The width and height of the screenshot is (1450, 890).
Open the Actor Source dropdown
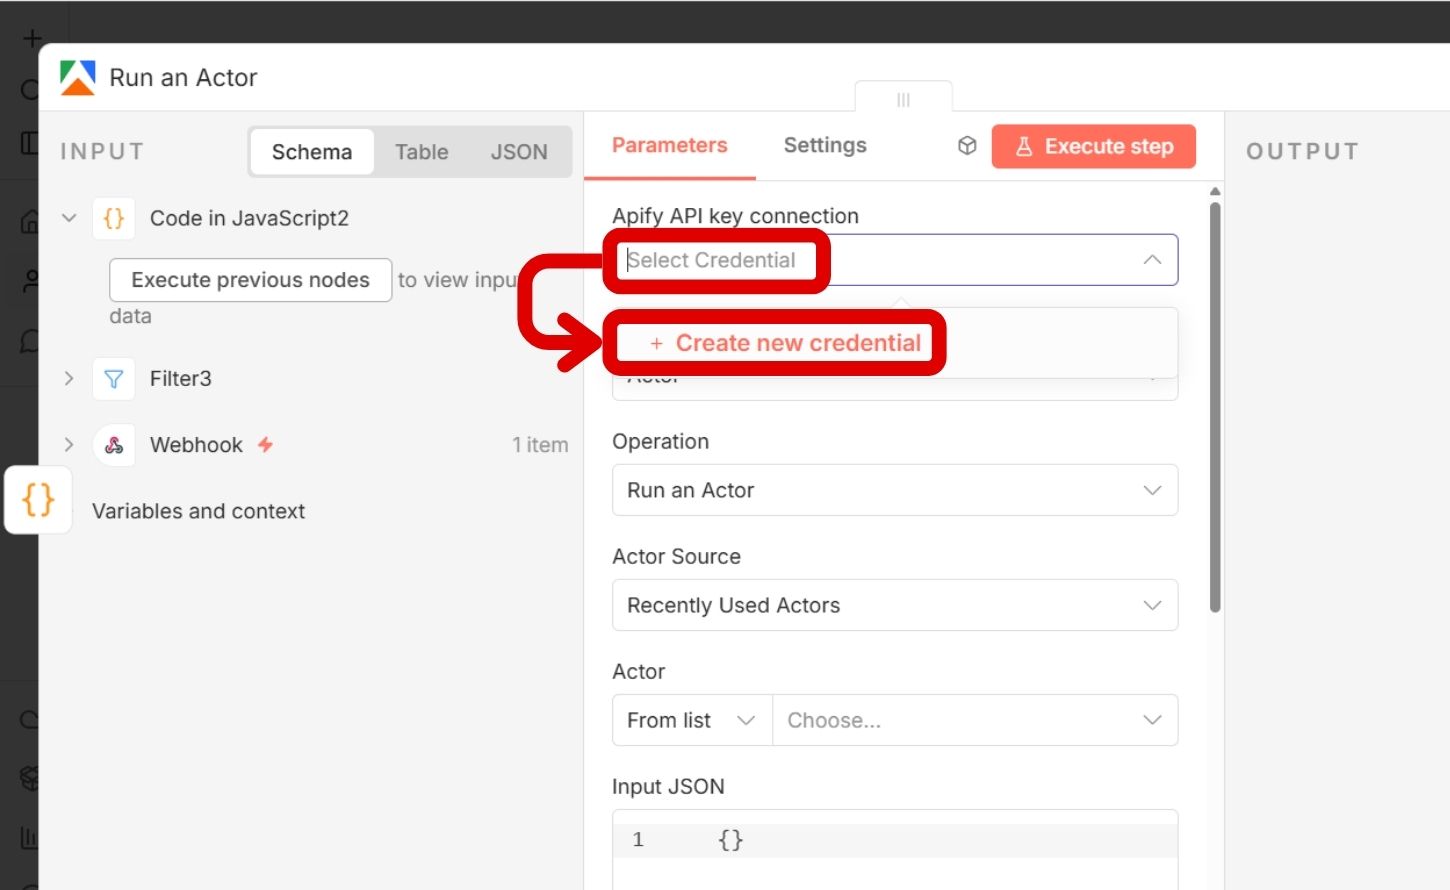(x=894, y=605)
